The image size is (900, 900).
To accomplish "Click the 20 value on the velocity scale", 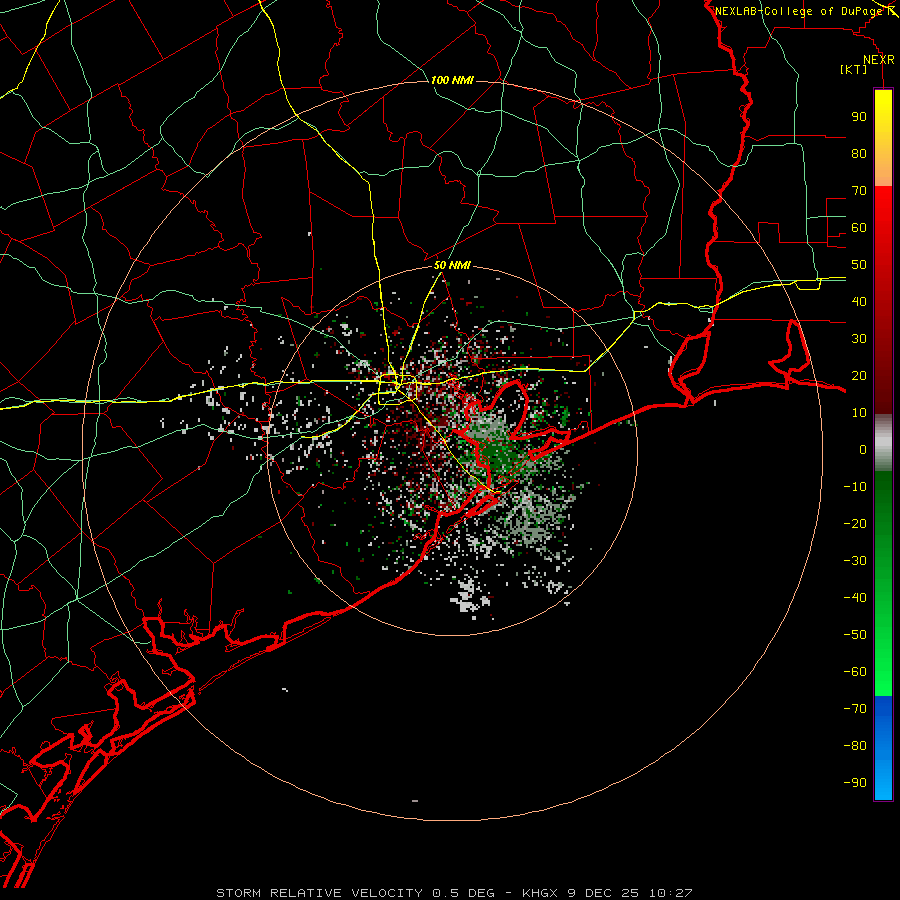I will (859, 375).
